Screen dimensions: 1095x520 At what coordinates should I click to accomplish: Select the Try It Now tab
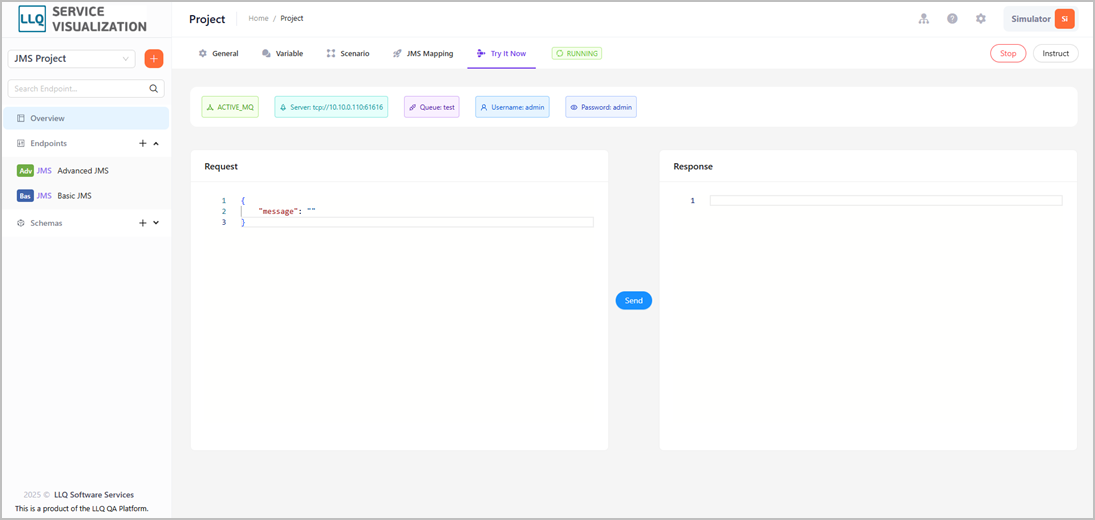[x=501, y=53]
